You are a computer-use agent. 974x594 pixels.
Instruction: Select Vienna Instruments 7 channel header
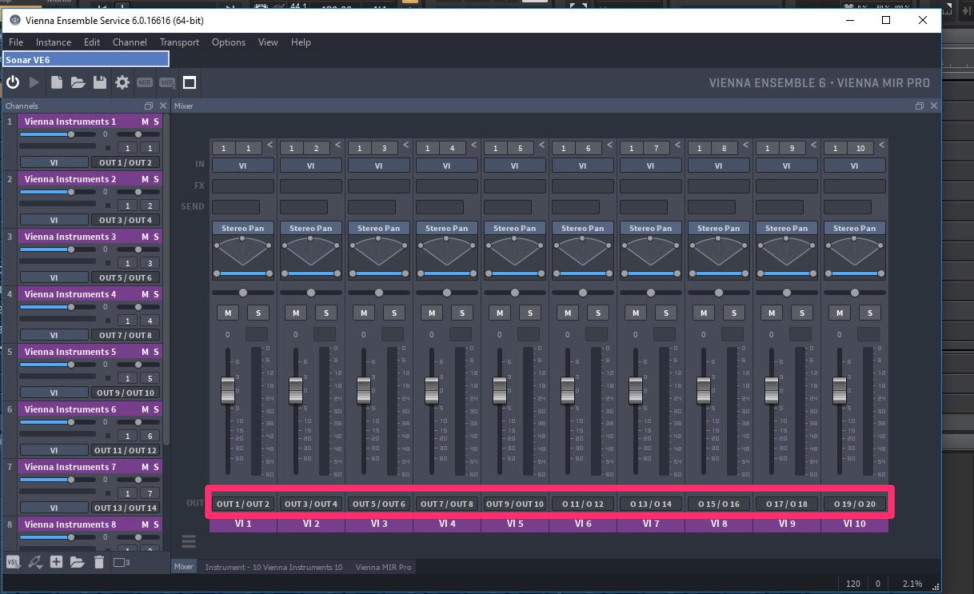90,467
